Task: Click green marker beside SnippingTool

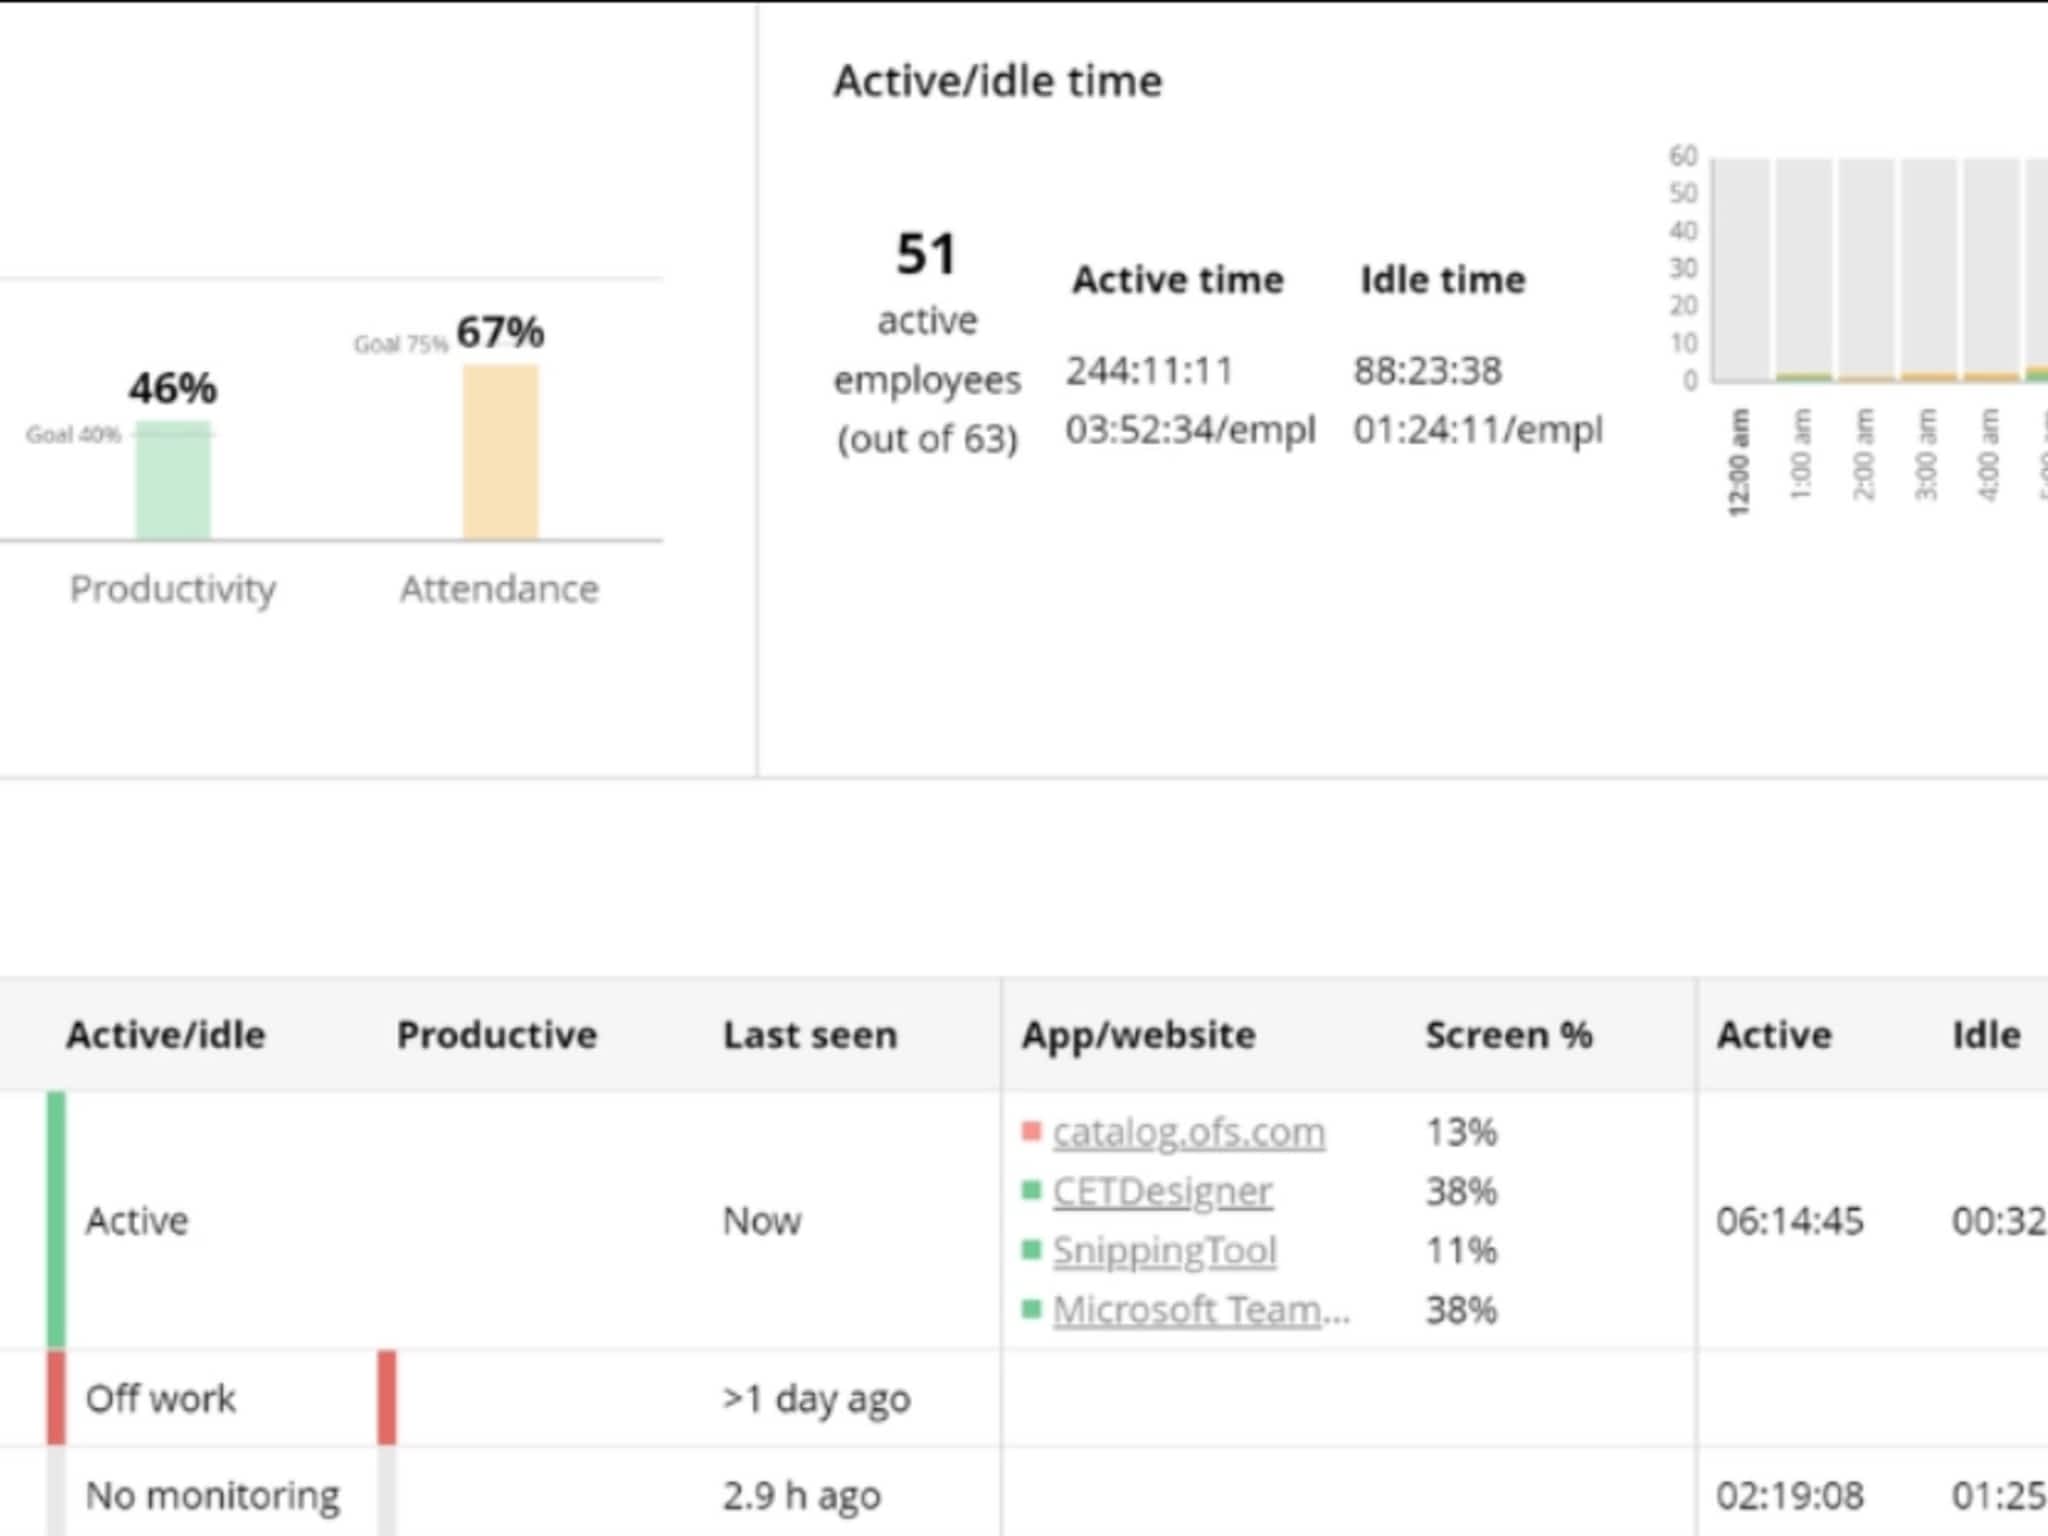Action: (x=1031, y=1249)
